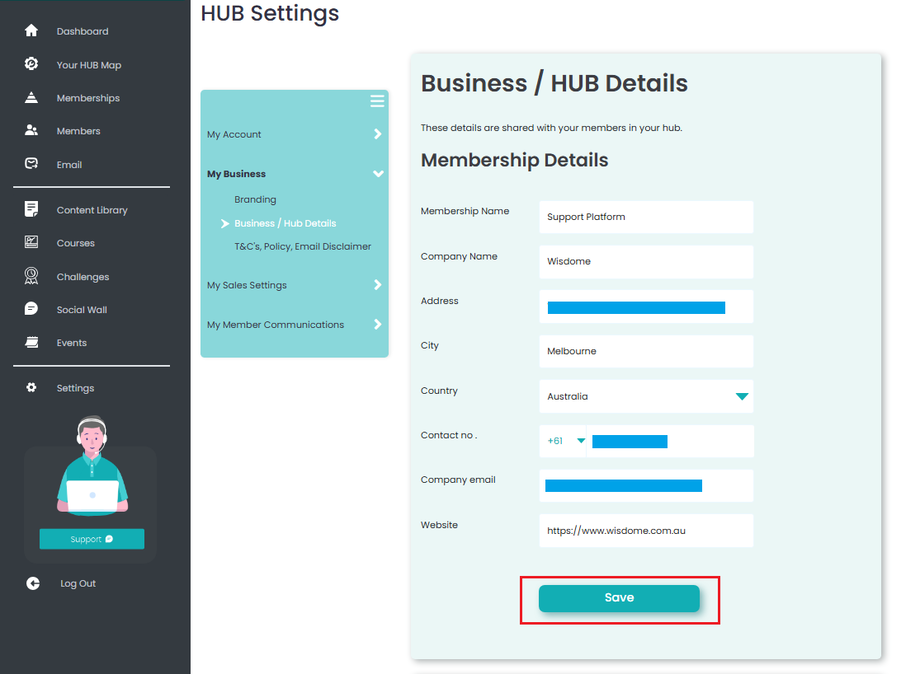This screenshot has width=920, height=674.
Task: Click the Challenges award icon
Action: [31, 276]
